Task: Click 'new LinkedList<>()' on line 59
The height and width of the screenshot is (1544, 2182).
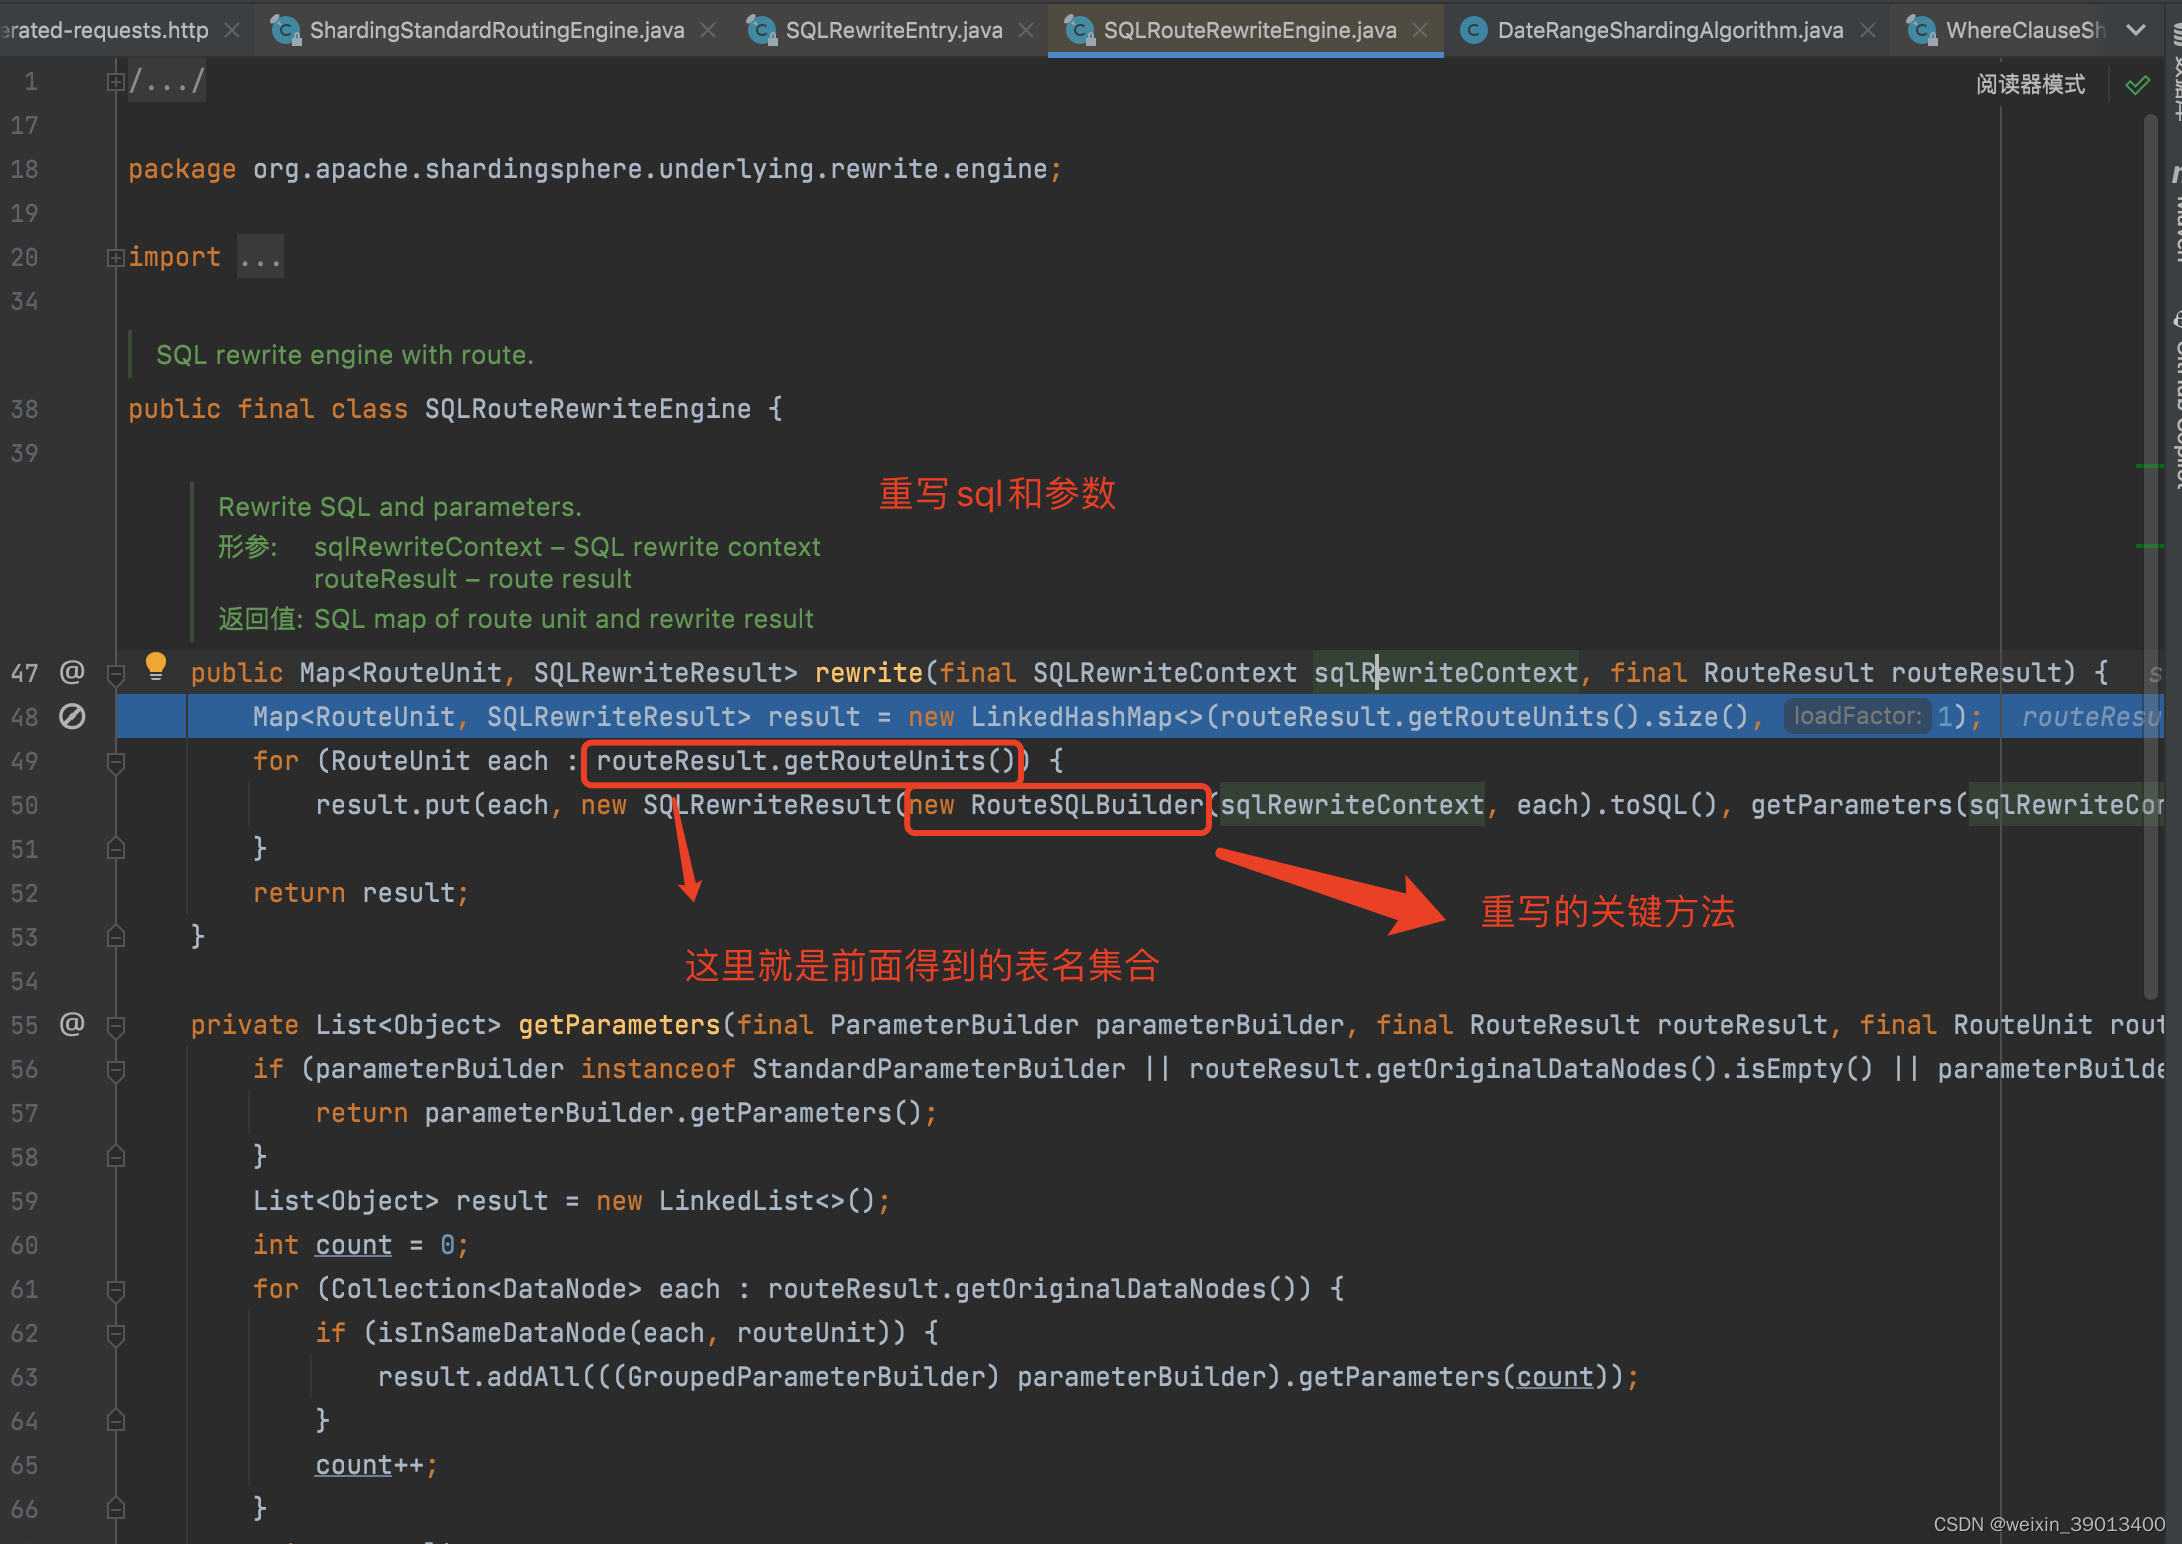Action: coord(737,1201)
